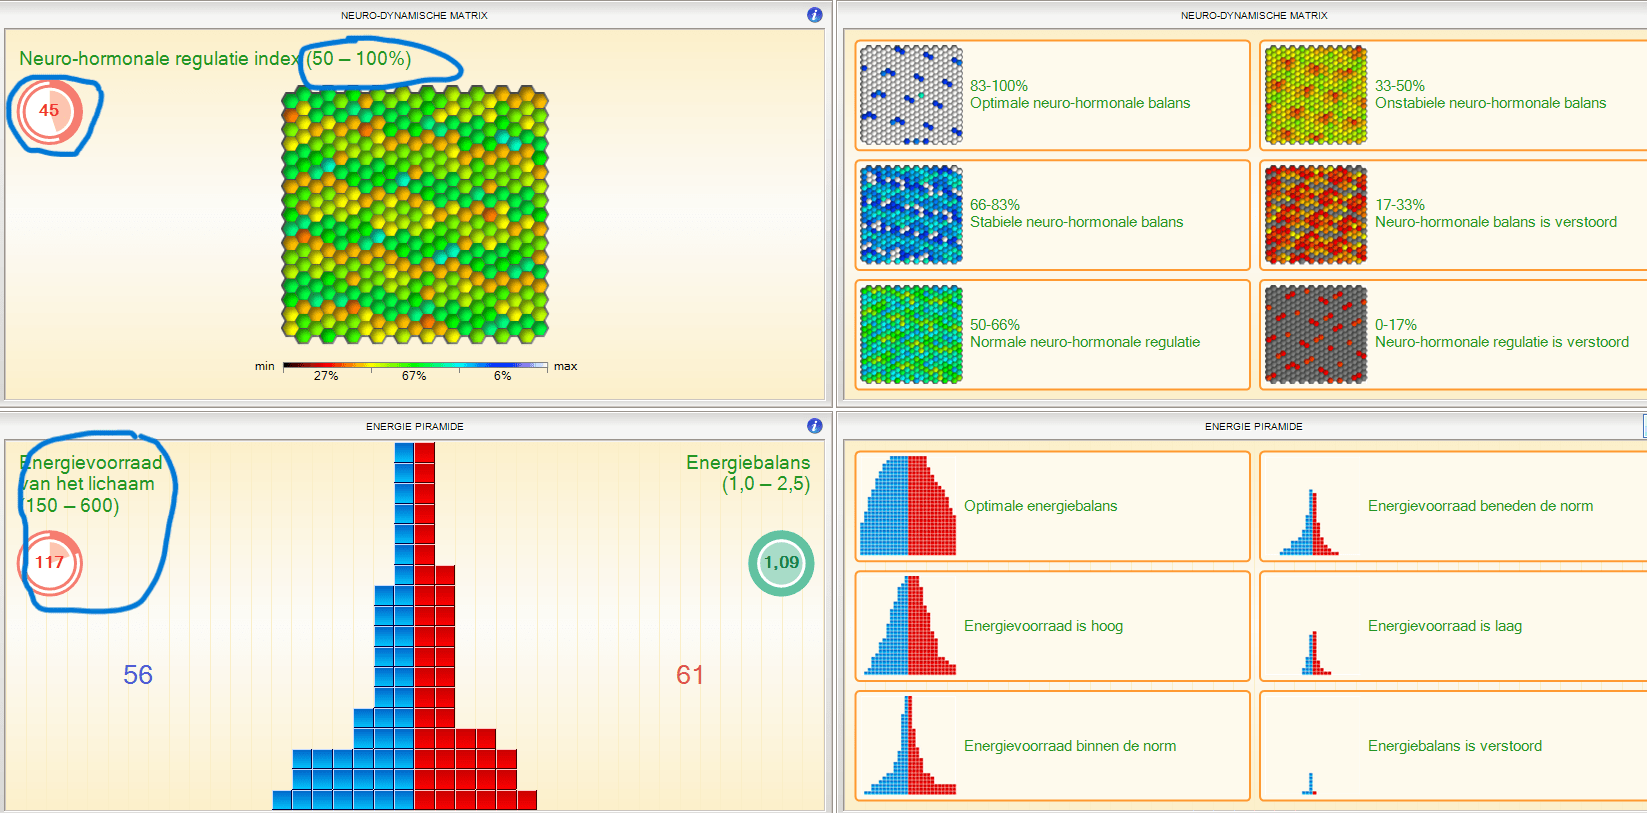
Task: Select the 17-33% balans verstoord thumbnail
Action: (1315, 215)
